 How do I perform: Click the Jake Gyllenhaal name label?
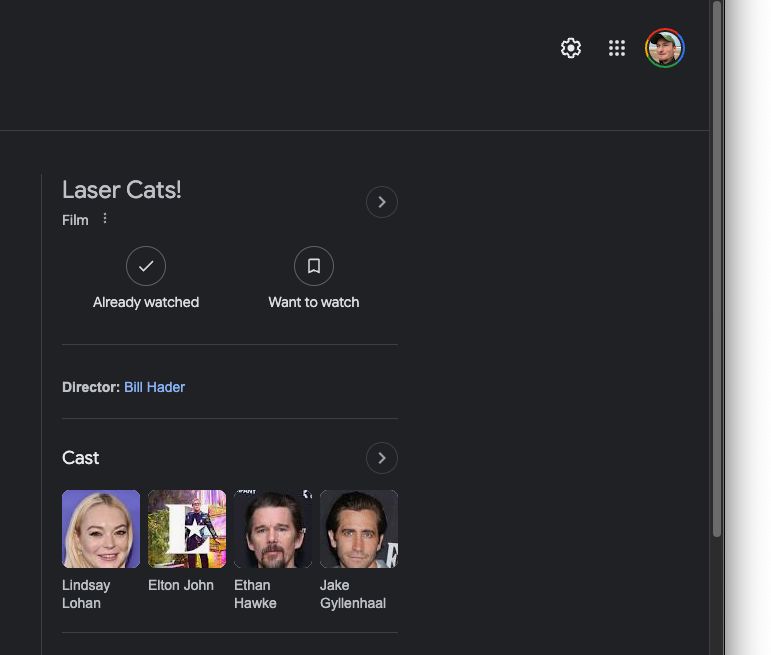tap(352, 594)
